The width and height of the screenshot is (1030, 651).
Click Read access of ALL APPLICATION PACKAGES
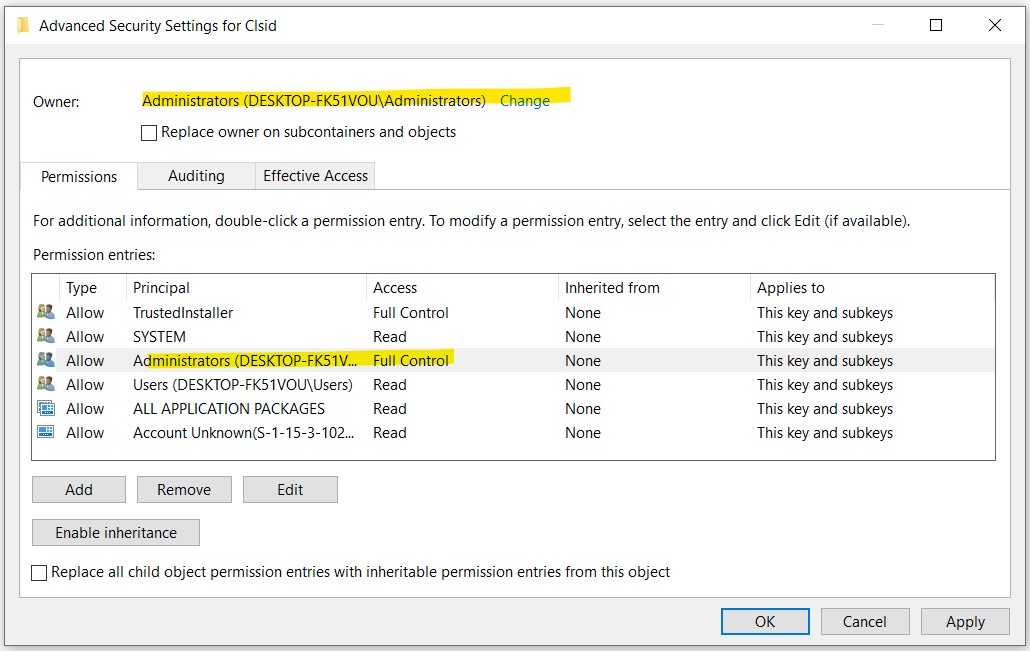pos(390,409)
